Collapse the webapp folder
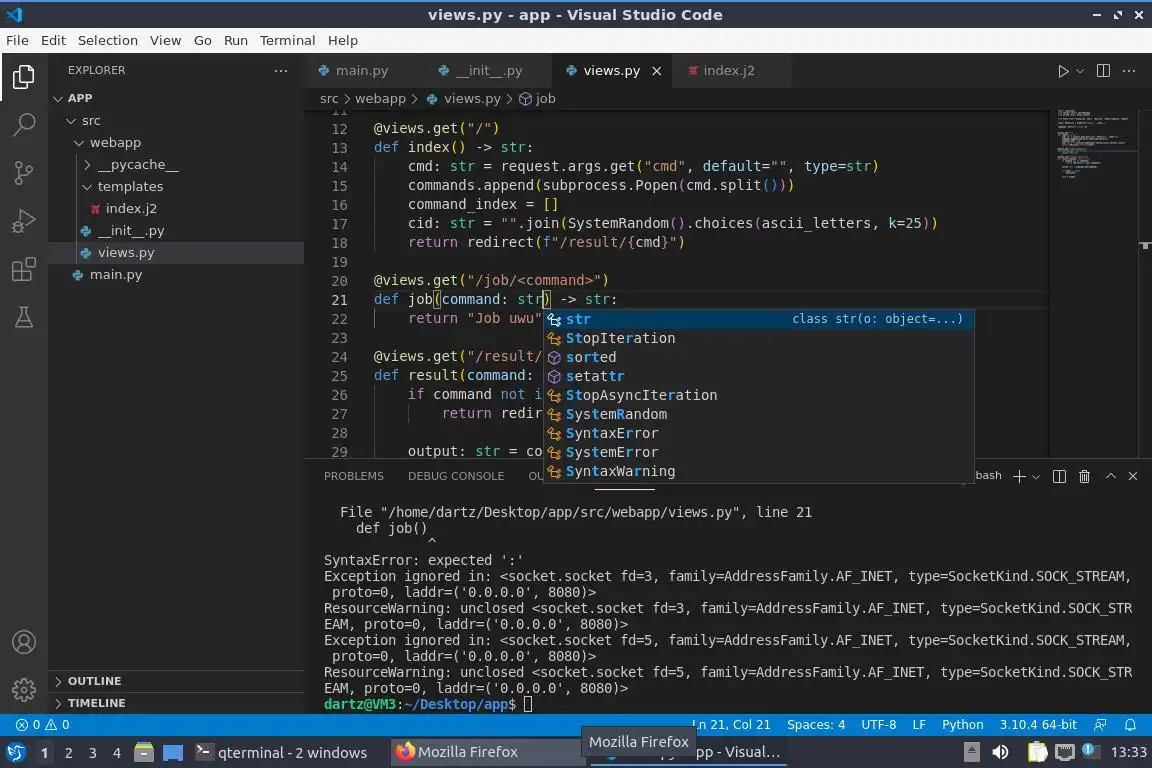 point(176,142)
